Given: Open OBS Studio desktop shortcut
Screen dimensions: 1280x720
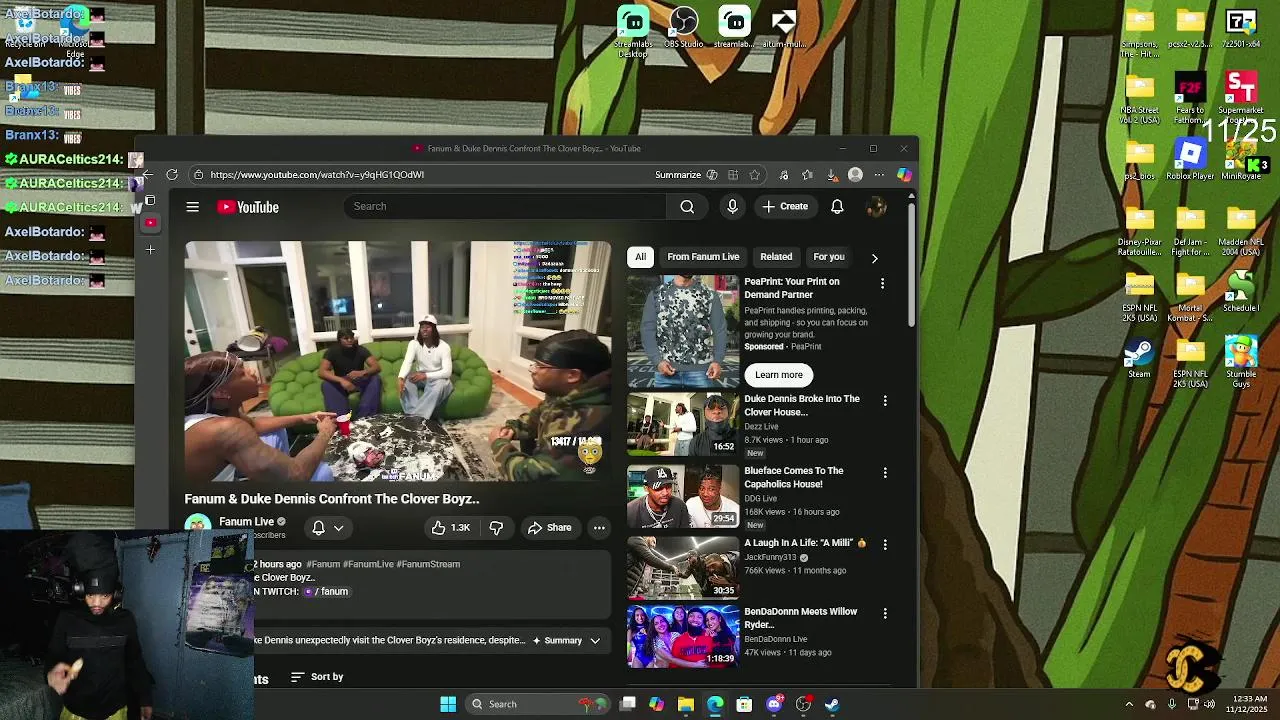Looking at the screenshot, I should [x=684, y=29].
